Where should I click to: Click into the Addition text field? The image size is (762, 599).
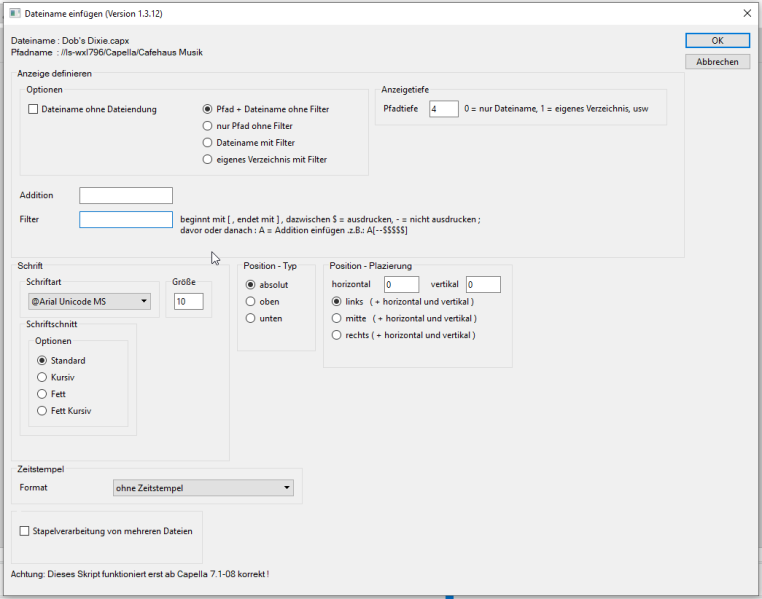tap(126, 196)
